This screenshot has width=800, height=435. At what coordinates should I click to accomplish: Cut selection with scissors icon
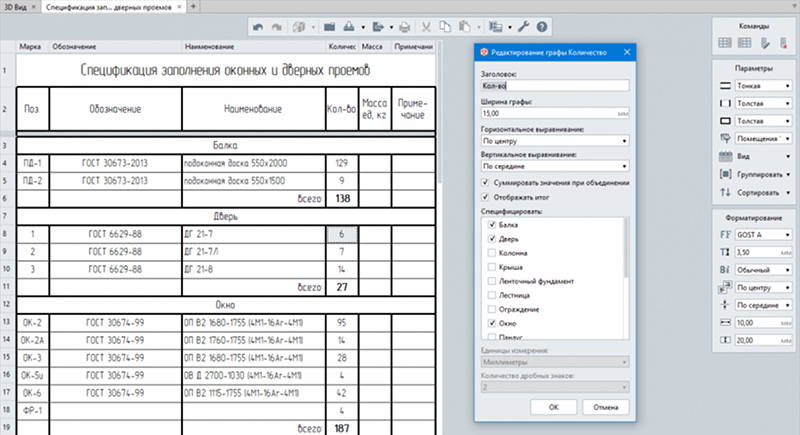pos(426,27)
